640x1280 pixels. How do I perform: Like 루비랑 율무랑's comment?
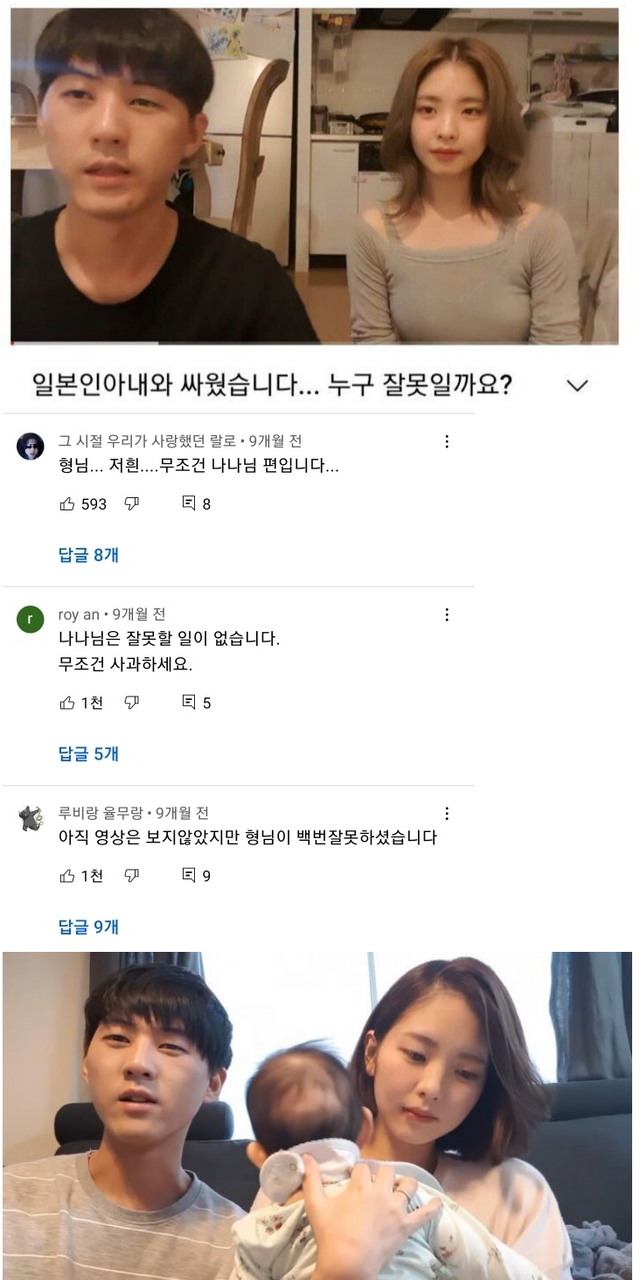68,876
